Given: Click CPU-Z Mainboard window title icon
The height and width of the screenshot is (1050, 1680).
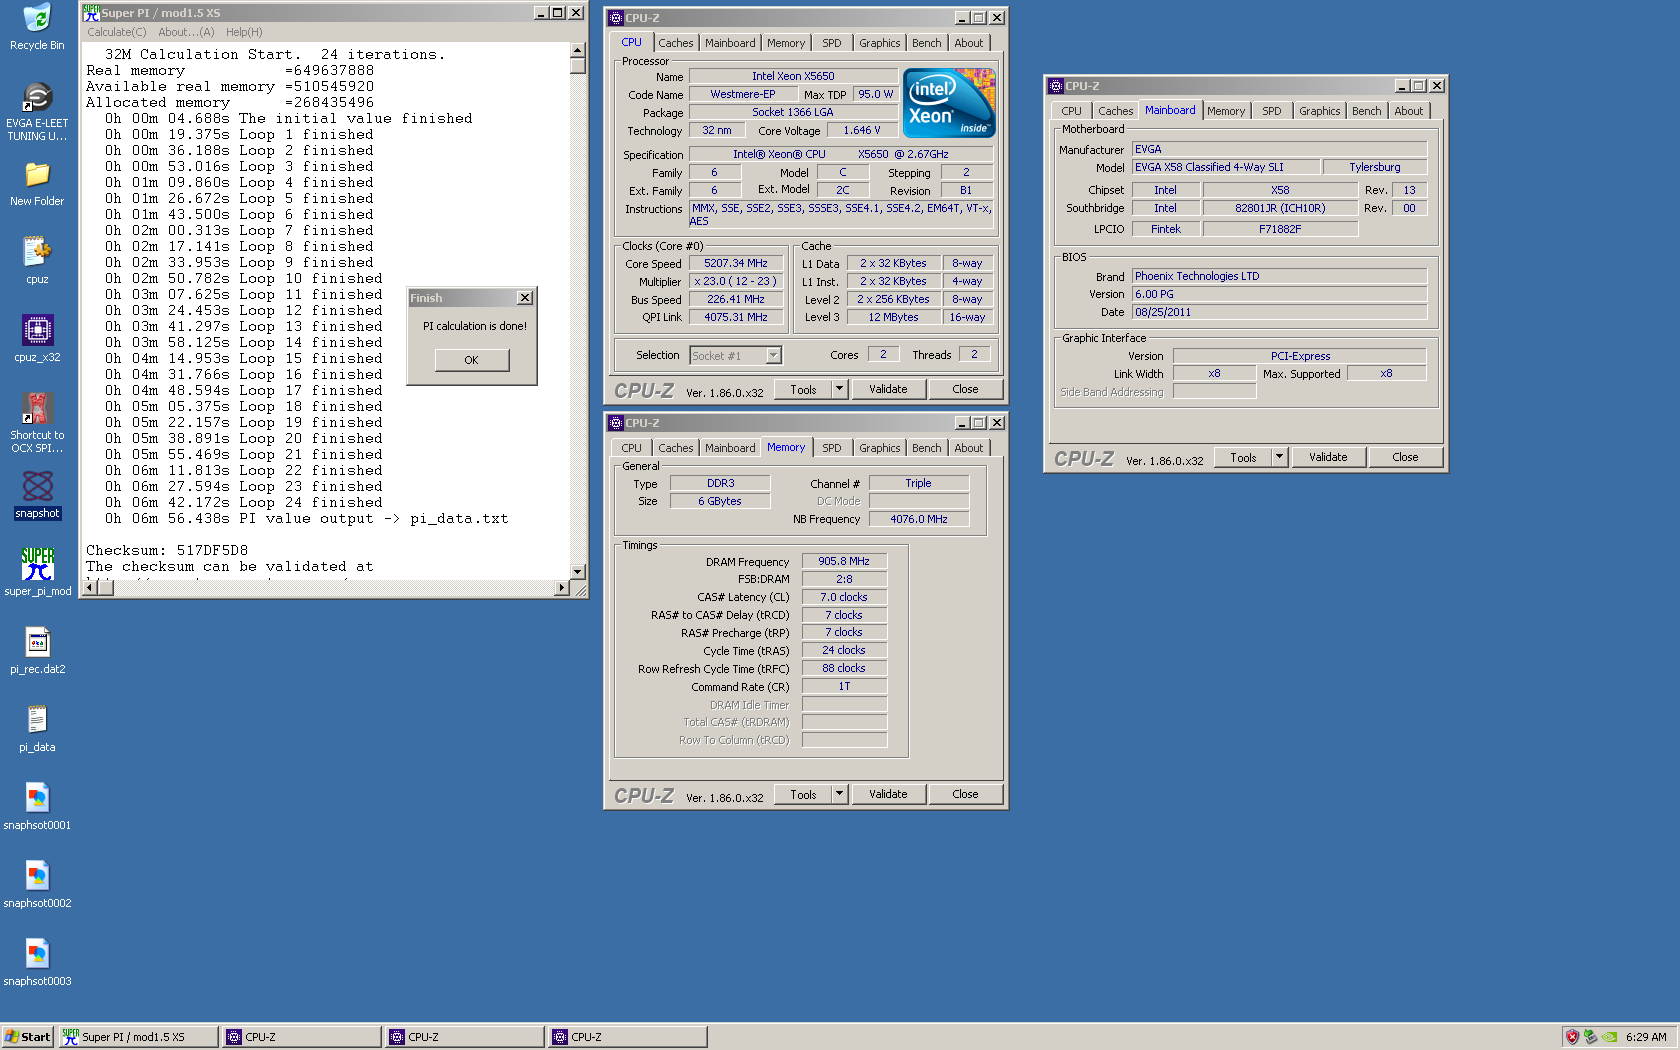Looking at the screenshot, I should click(x=1055, y=86).
